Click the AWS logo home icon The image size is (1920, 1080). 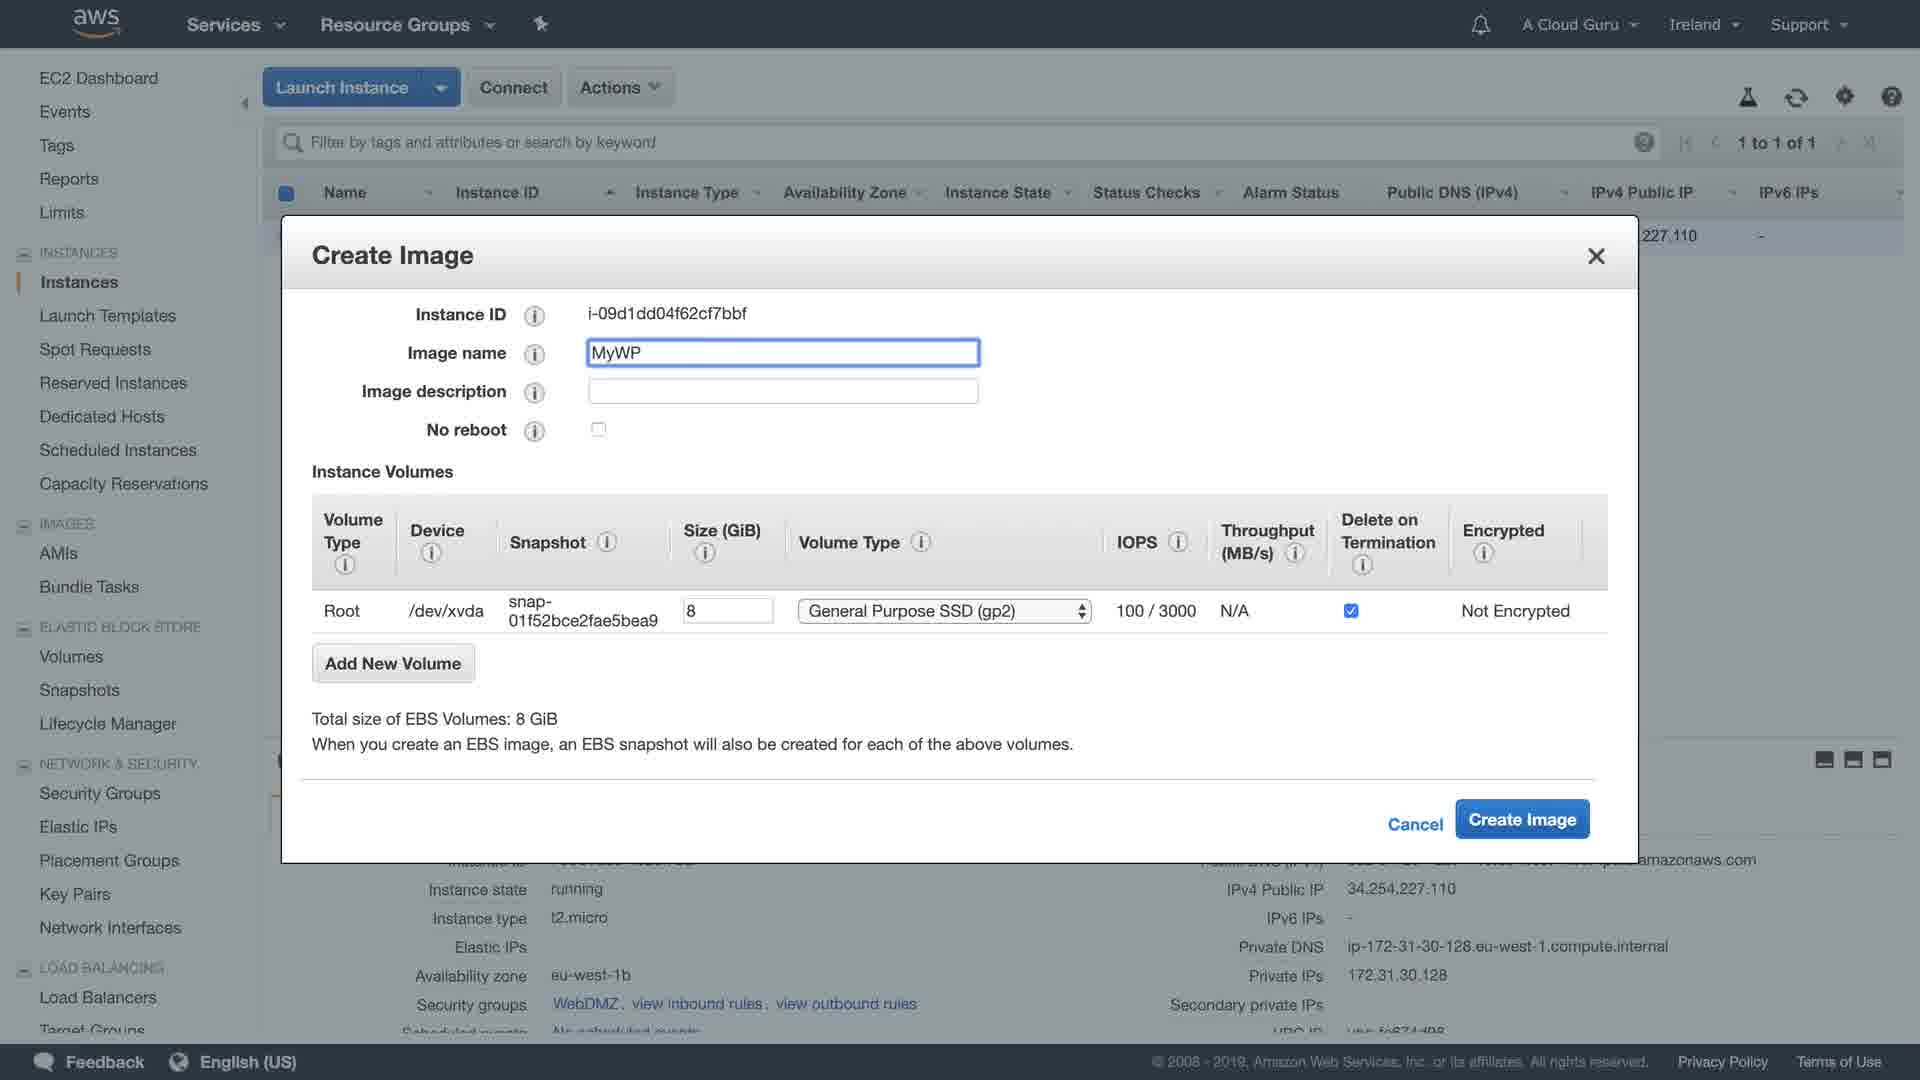click(x=97, y=23)
